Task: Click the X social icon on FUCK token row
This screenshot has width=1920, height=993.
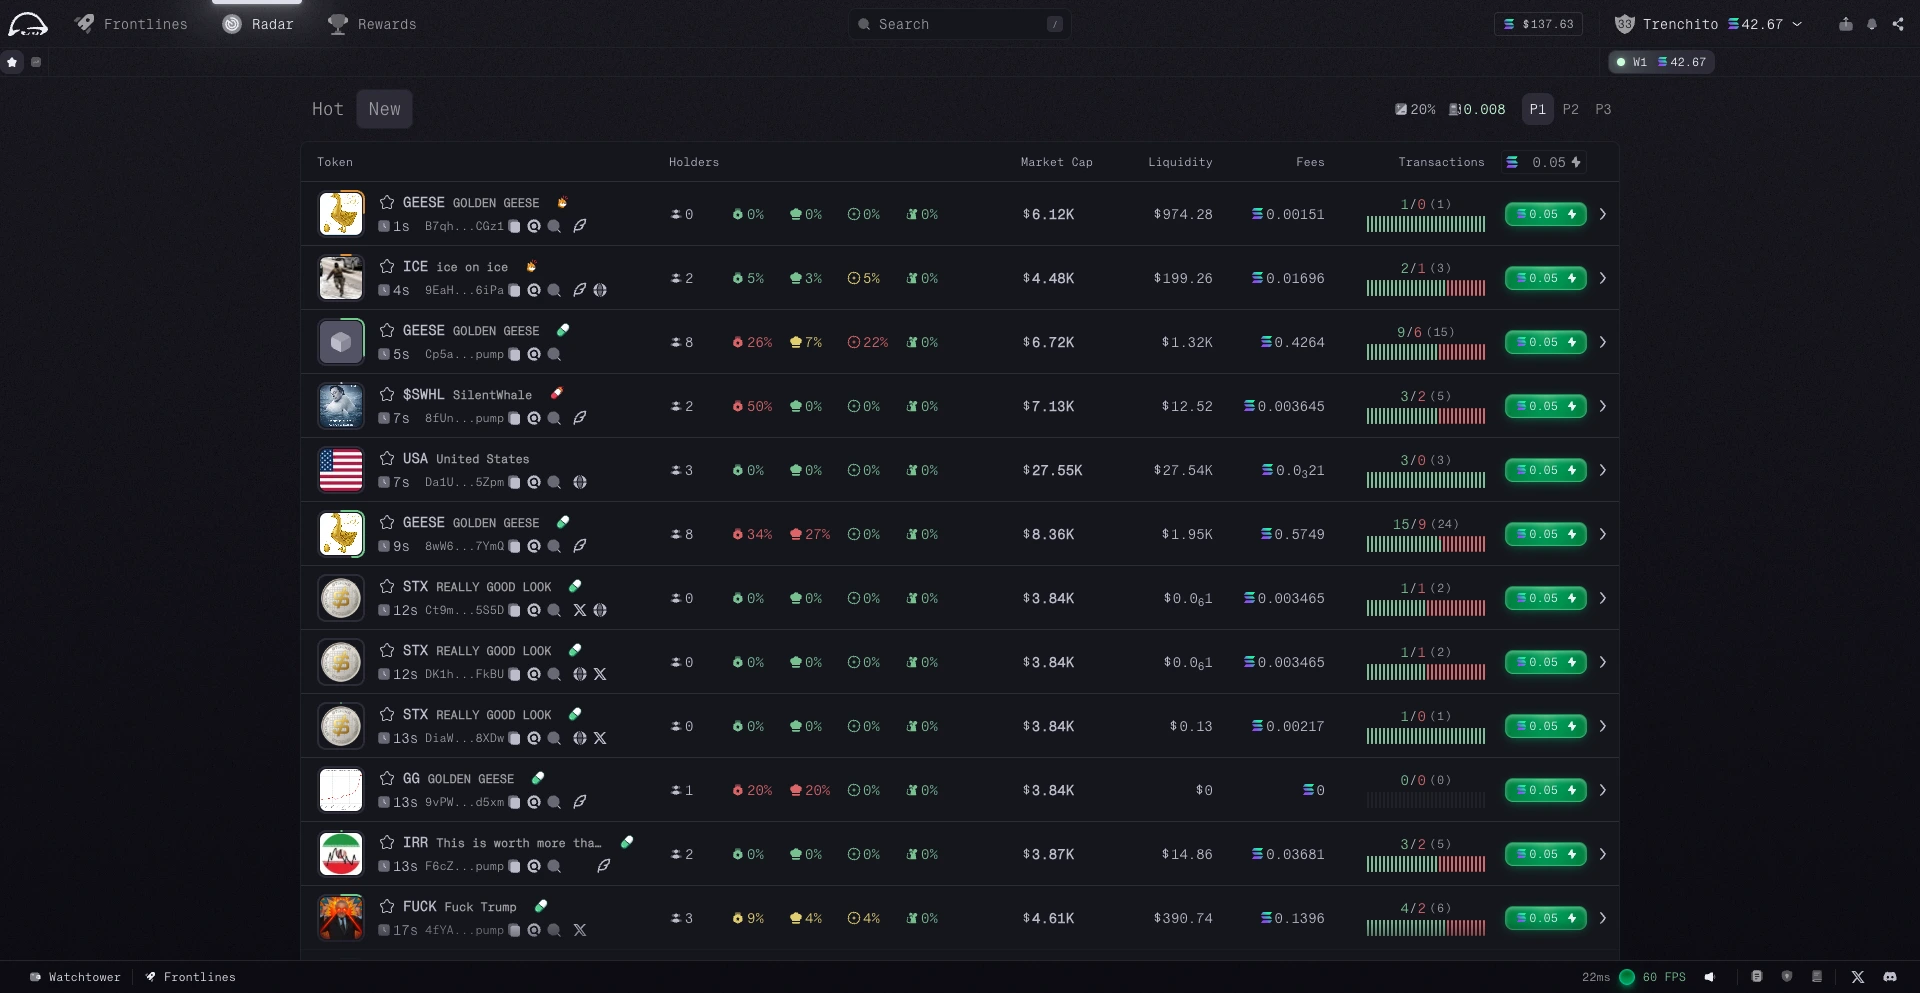Action: [x=580, y=931]
